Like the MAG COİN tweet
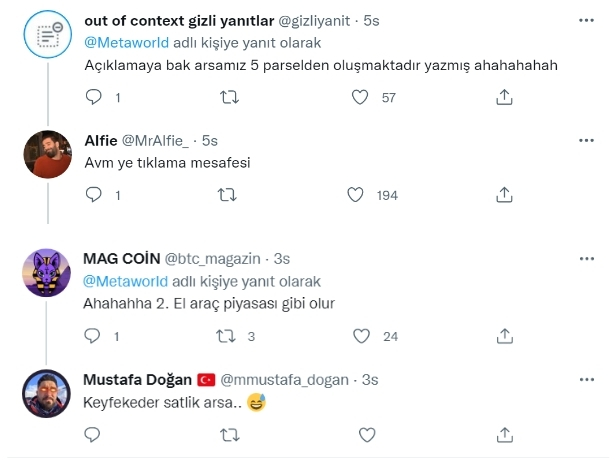The image size is (616, 461). pos(363,337)
